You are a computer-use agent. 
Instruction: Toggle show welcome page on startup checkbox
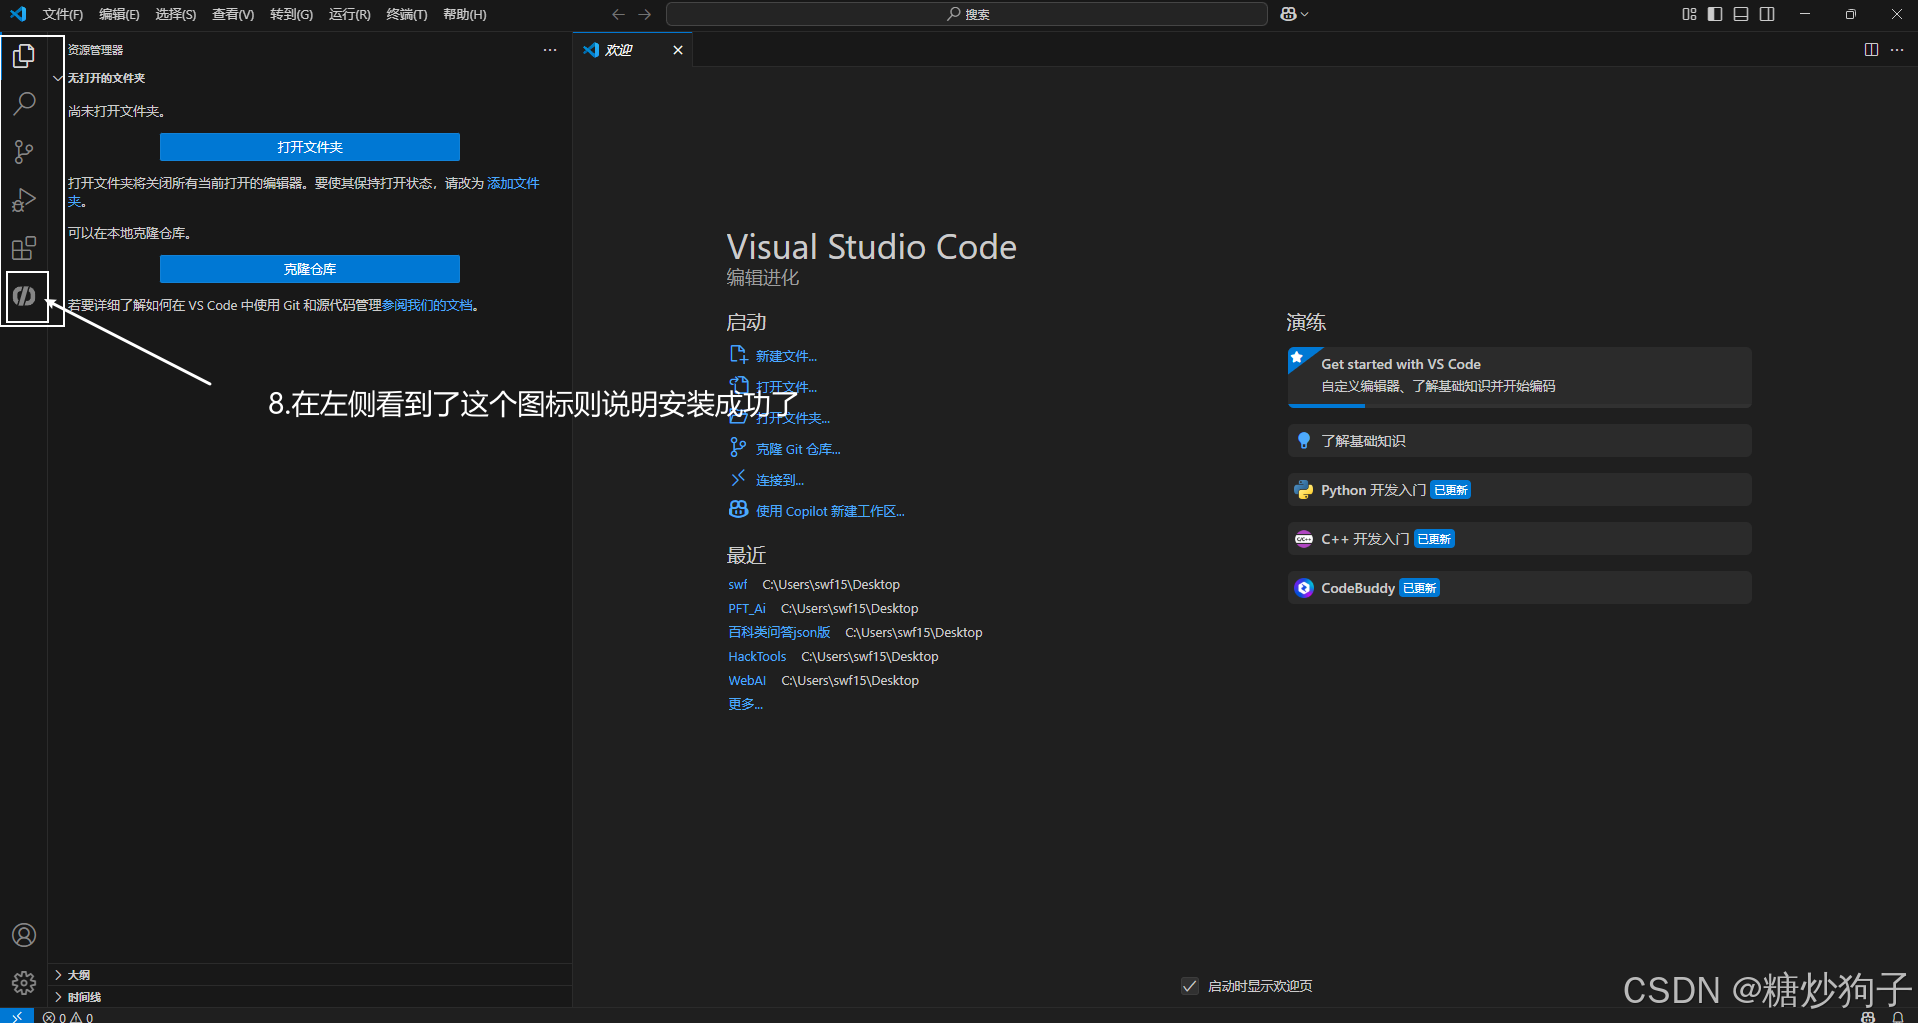1189,986
